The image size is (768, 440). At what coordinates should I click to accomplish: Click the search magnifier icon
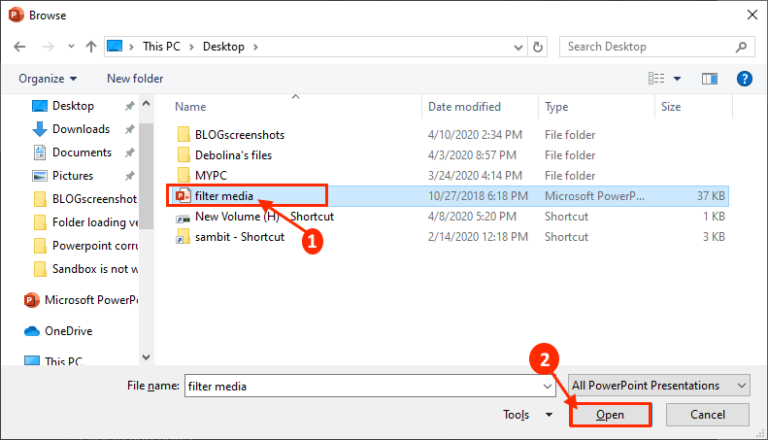[x=741, y=47]
